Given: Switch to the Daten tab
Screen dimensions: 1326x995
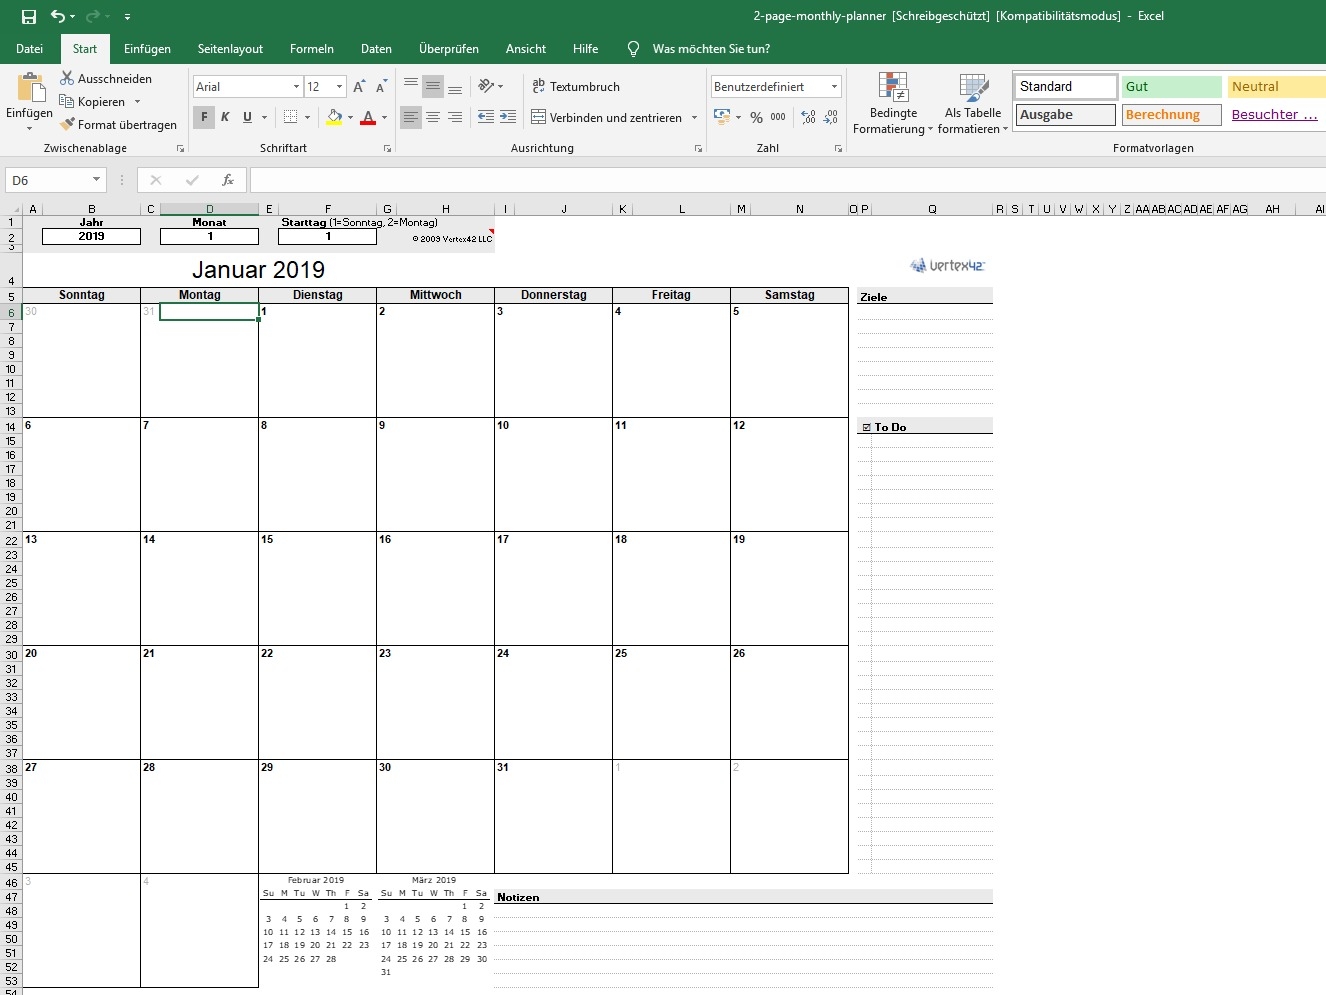Looking at the screenshot, I should pos(376,48).
